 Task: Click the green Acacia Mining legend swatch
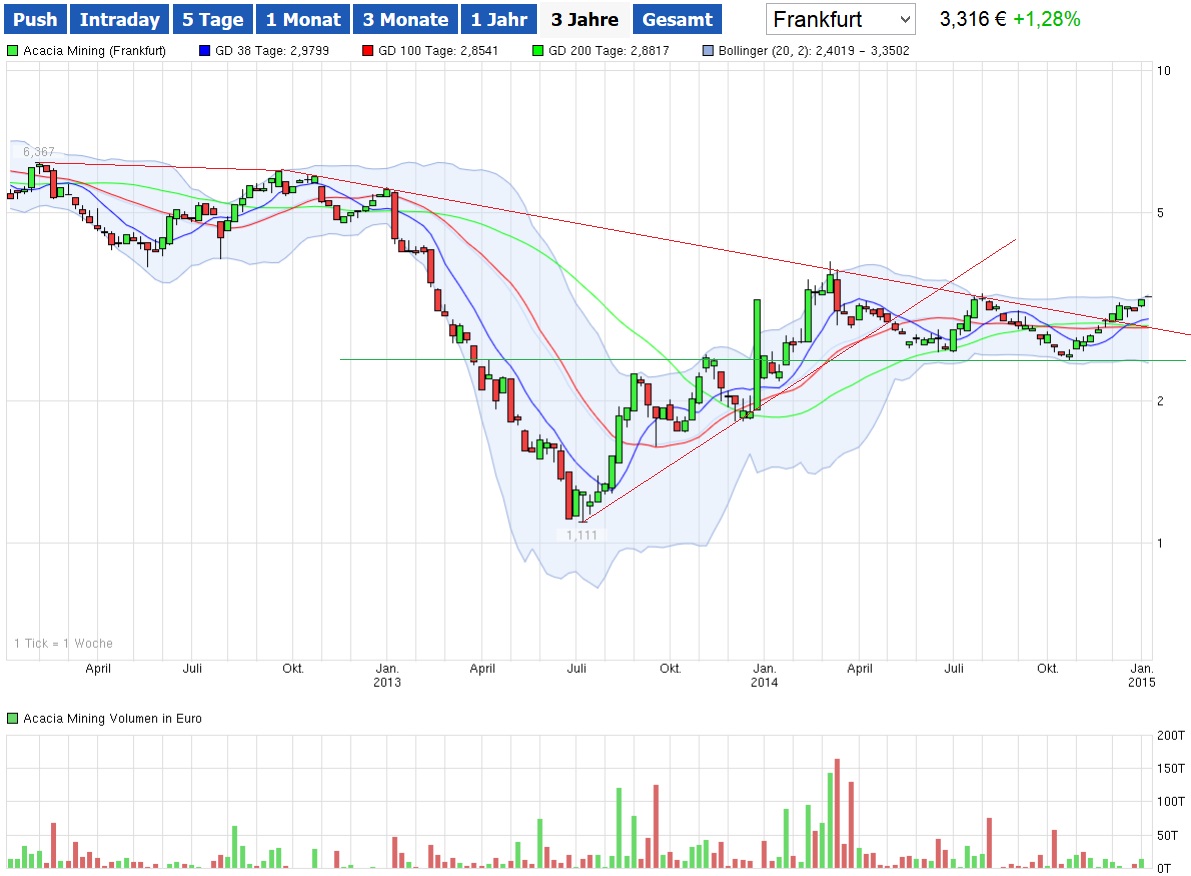tap(12, 50)
